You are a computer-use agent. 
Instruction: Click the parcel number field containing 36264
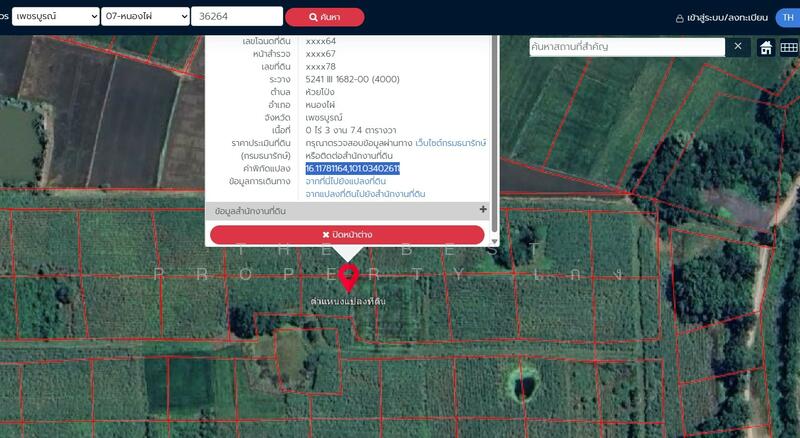point(238,17)
